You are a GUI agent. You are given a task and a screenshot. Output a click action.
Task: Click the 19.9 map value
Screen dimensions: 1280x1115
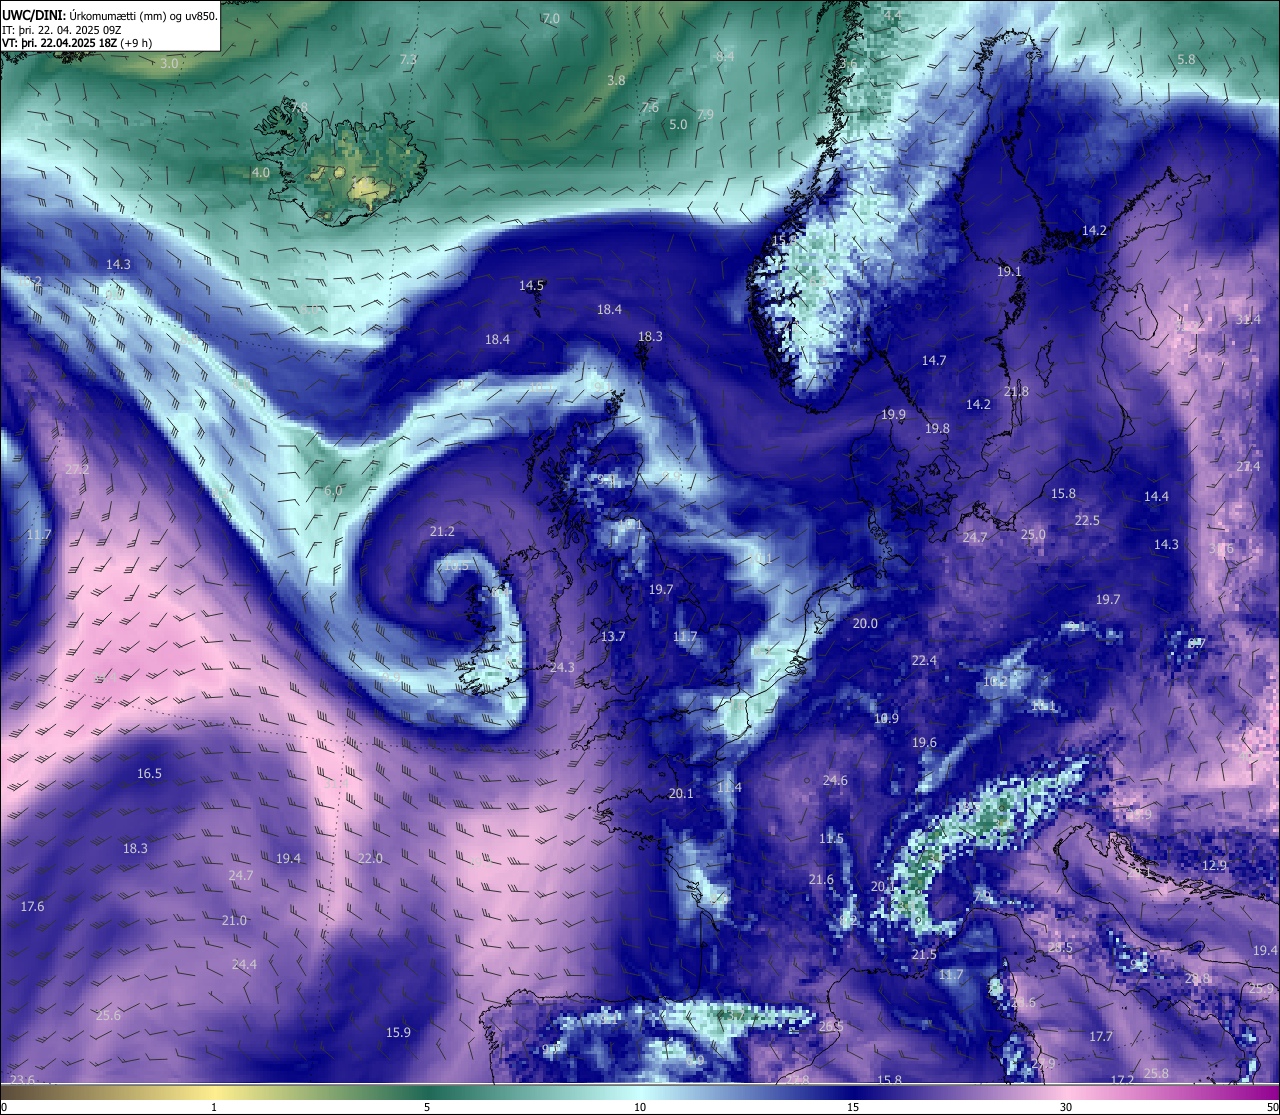(893, 415)
